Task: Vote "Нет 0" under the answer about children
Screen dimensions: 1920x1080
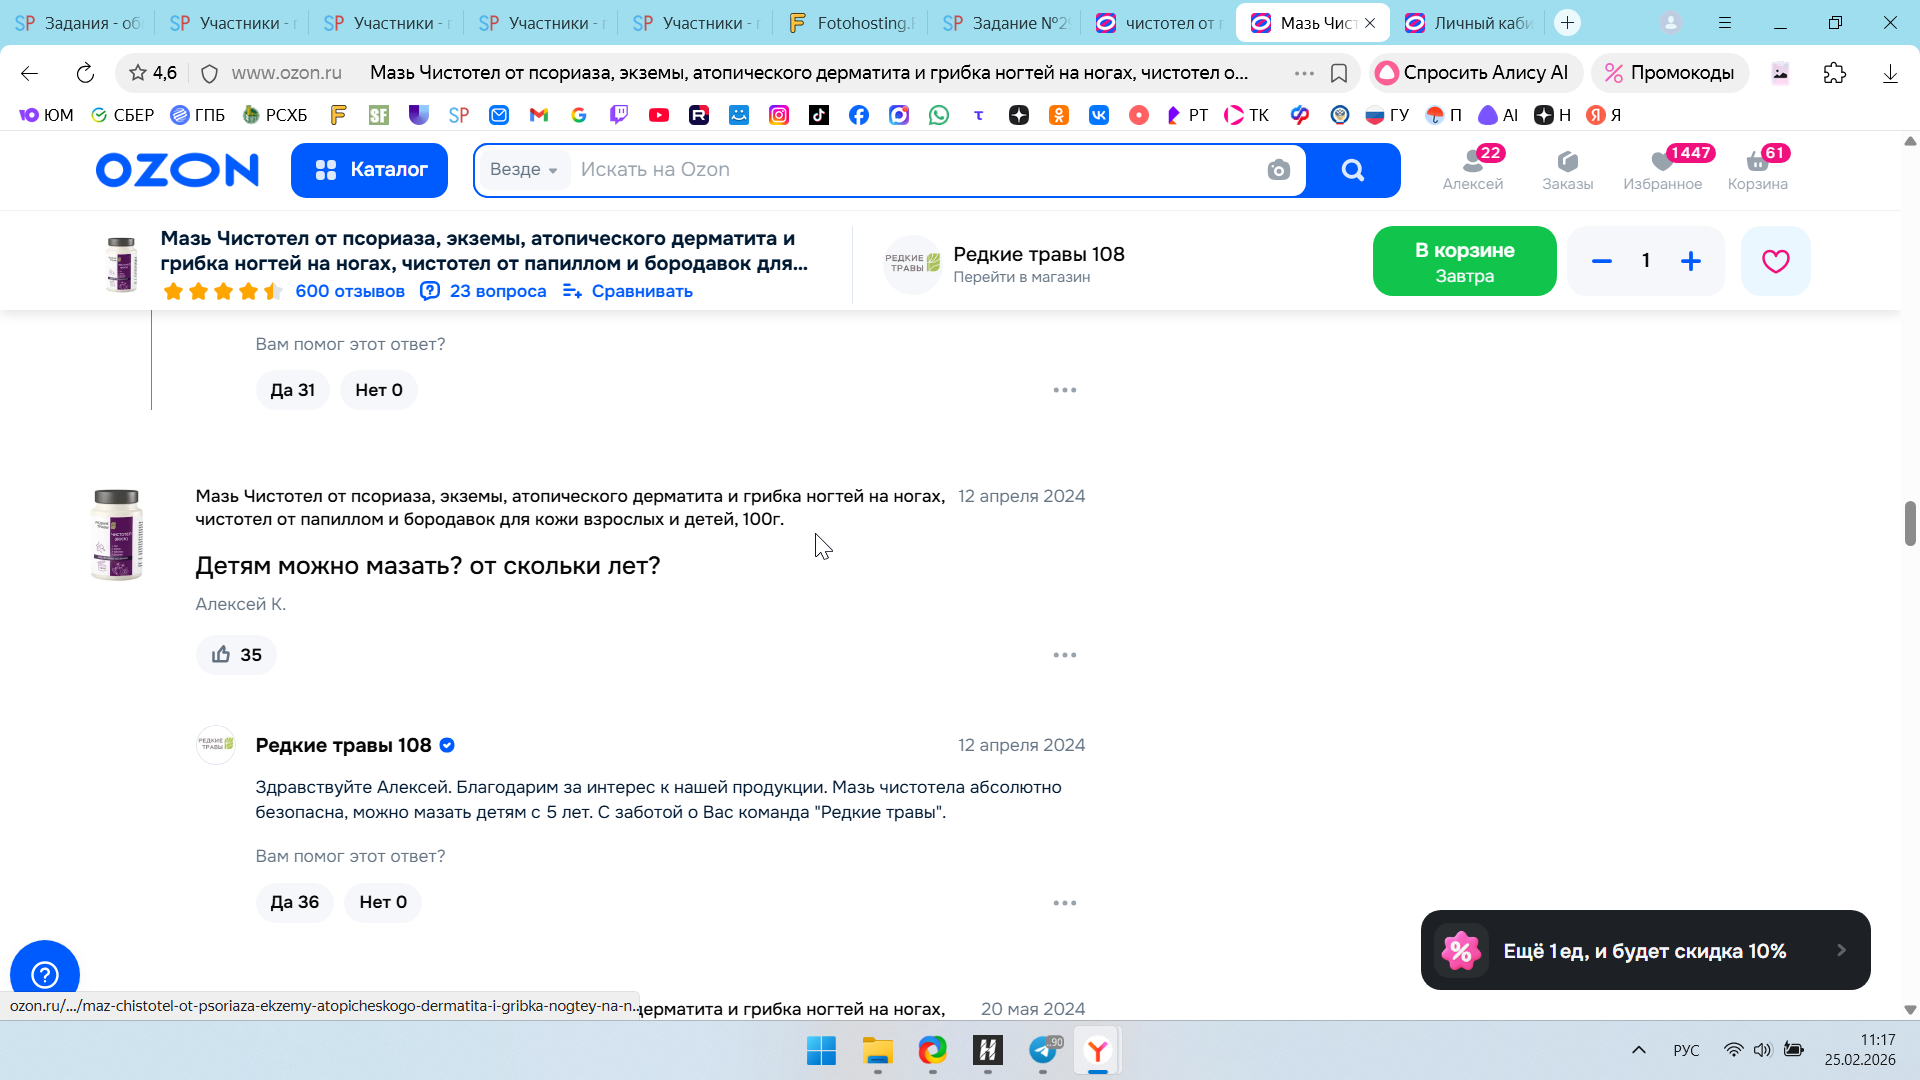Action: click(x=383, y=902)
